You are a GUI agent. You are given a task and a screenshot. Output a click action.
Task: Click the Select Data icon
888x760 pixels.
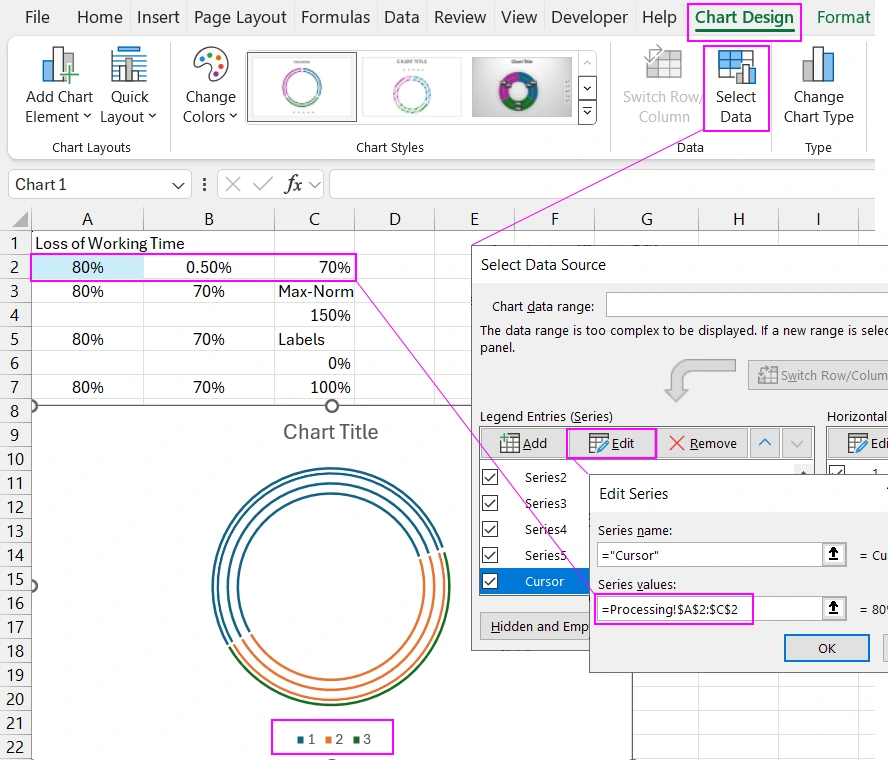point(737,85)
